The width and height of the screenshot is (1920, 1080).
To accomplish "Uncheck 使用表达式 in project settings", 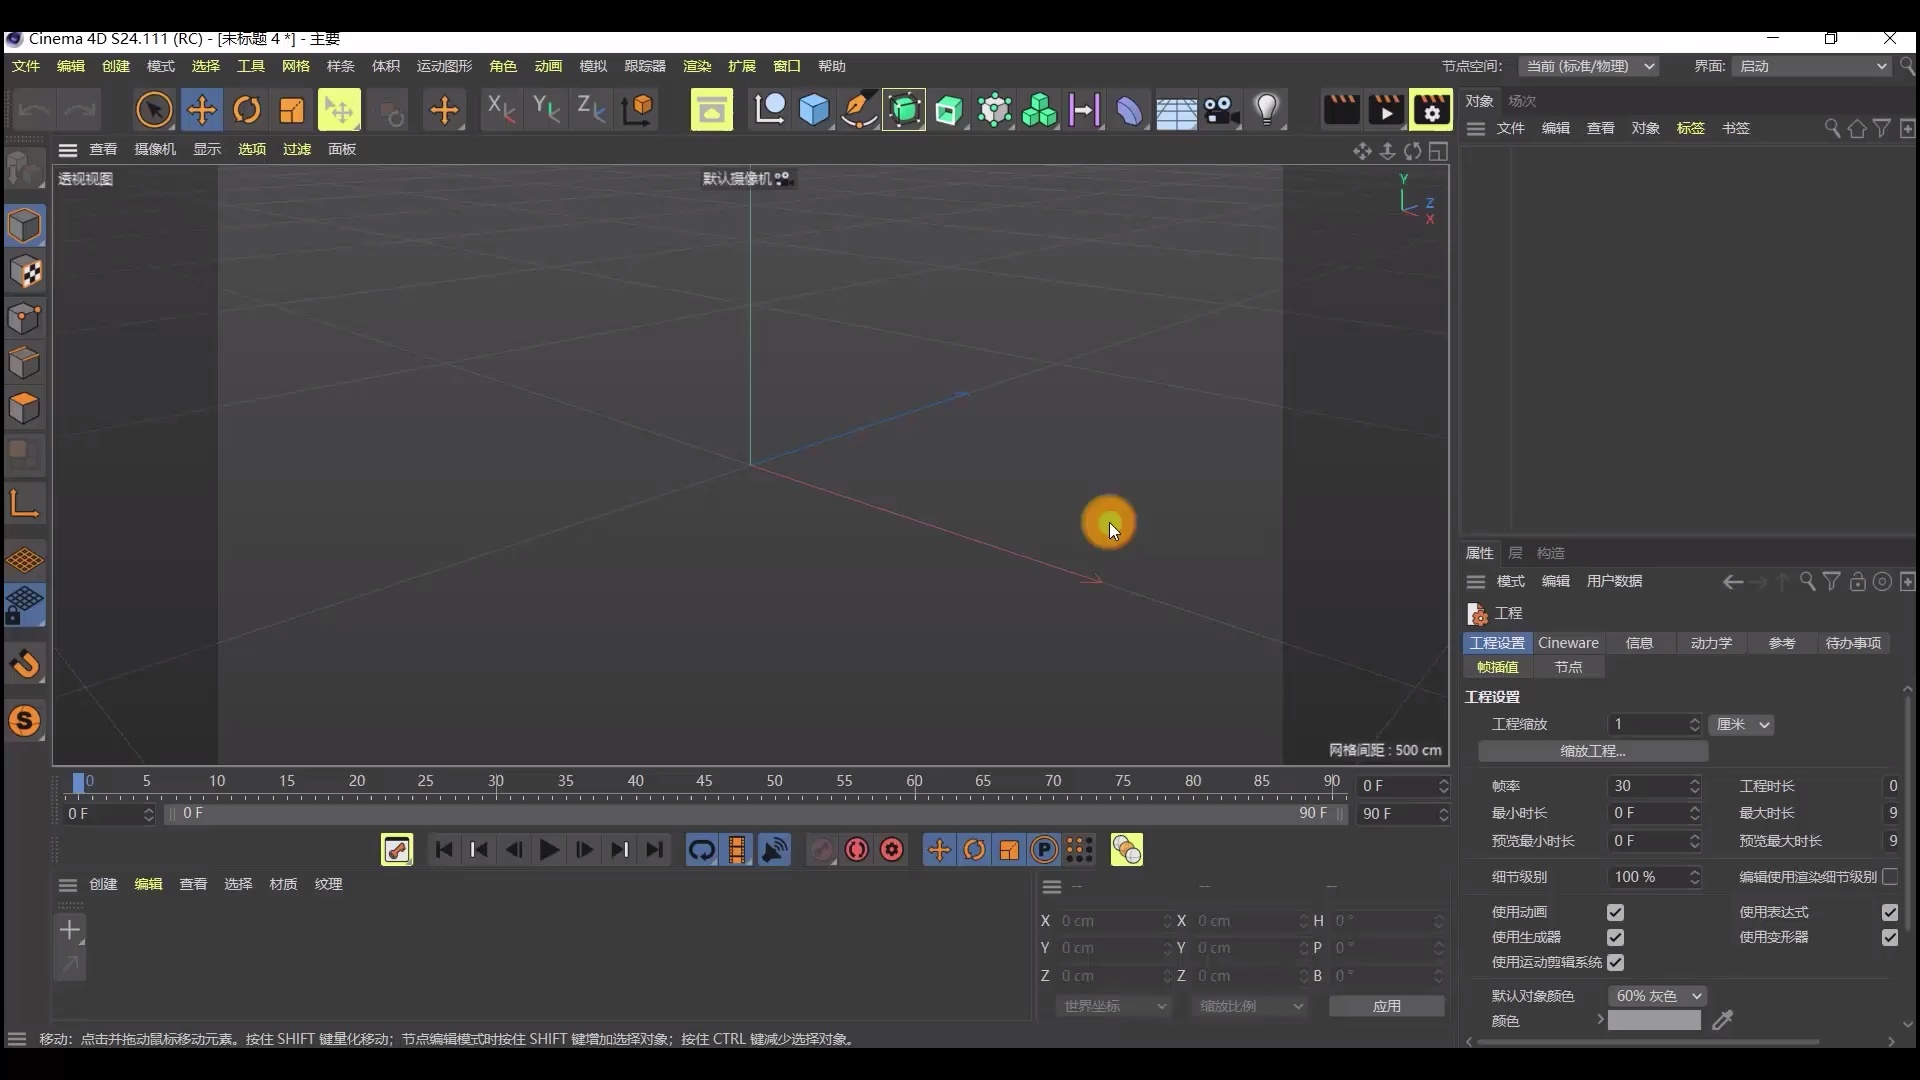I will click(x=1891, y=912).
